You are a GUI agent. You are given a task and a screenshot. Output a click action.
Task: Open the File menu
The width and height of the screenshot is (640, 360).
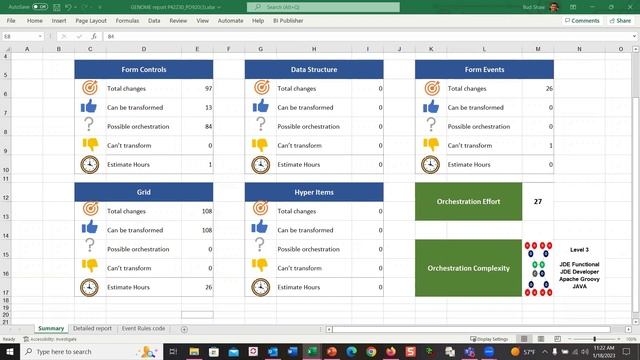(11, 20)
